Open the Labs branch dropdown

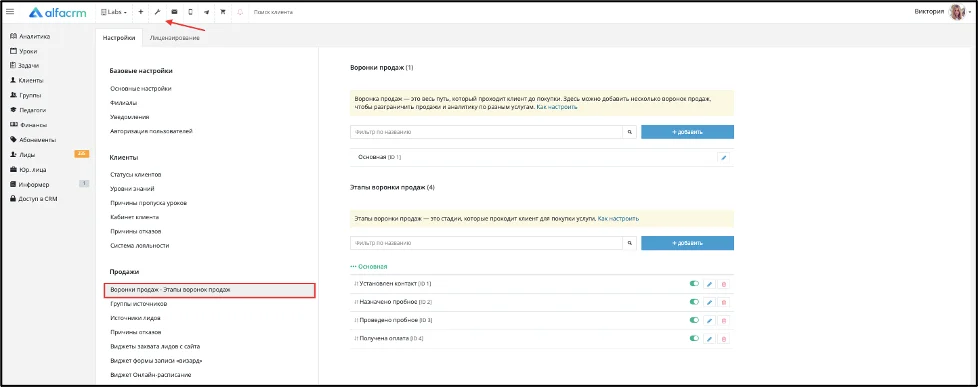(114, 12)
